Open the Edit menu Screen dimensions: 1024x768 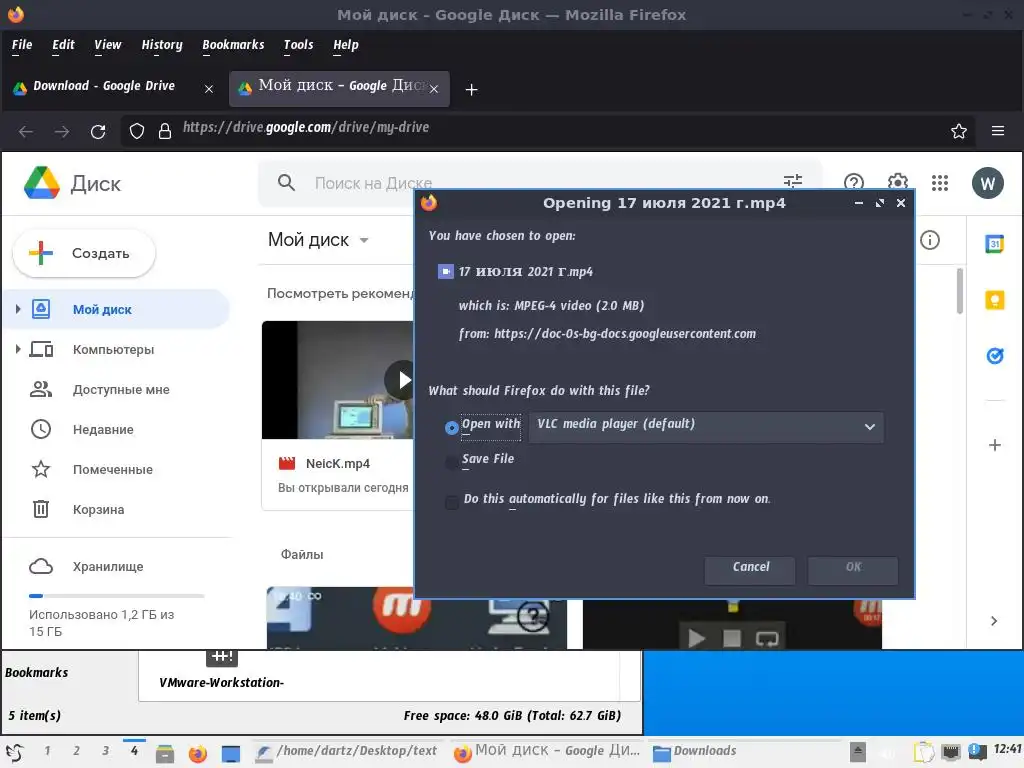[63, 45]
